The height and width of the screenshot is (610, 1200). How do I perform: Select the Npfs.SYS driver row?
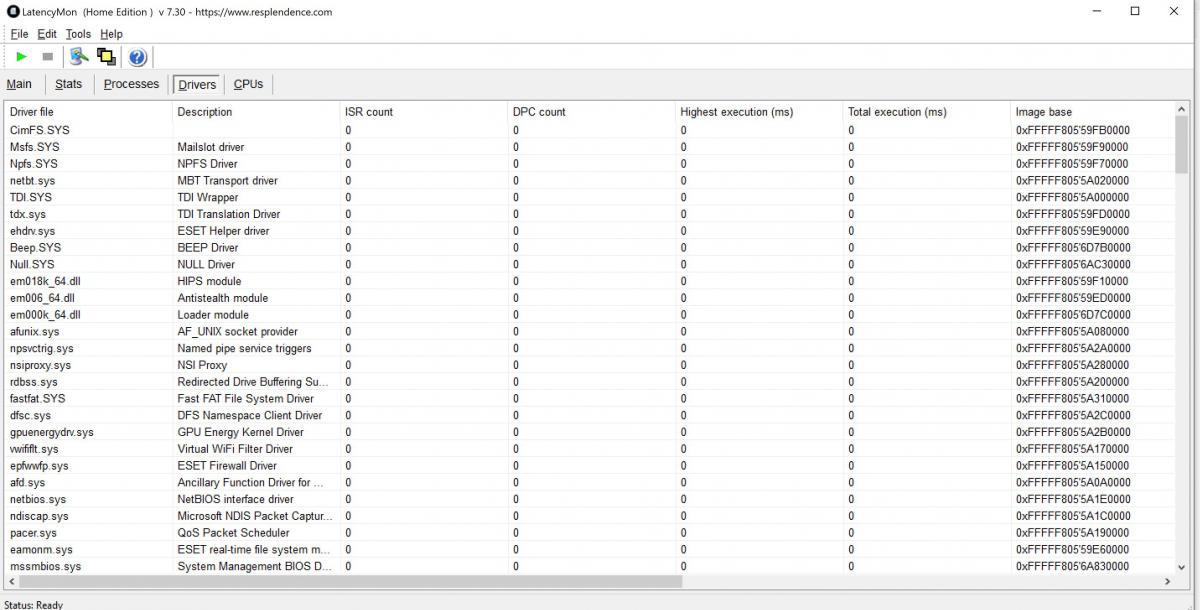(x=590, y=164)
